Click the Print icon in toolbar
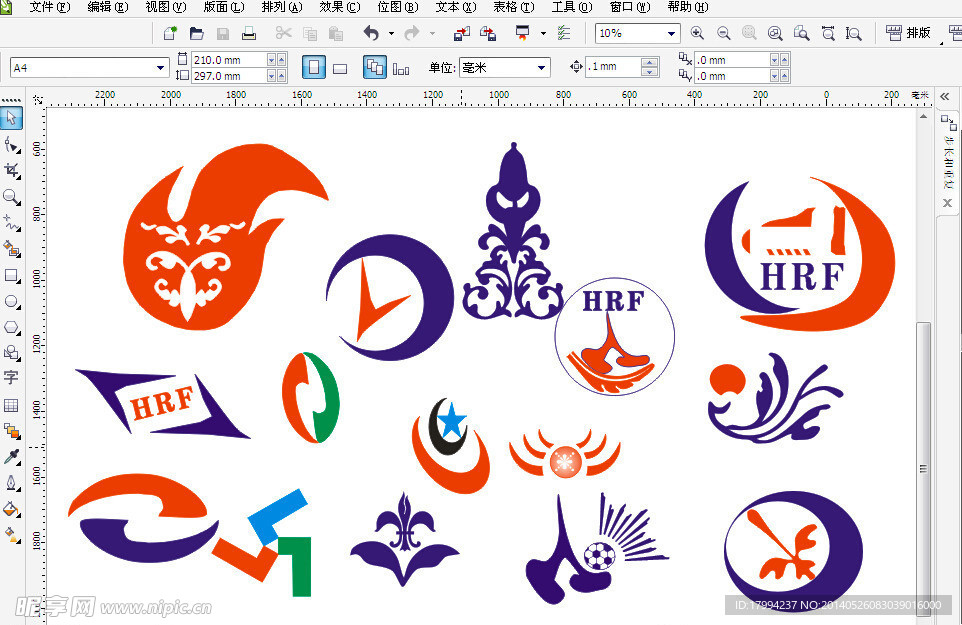 (249, 33)
